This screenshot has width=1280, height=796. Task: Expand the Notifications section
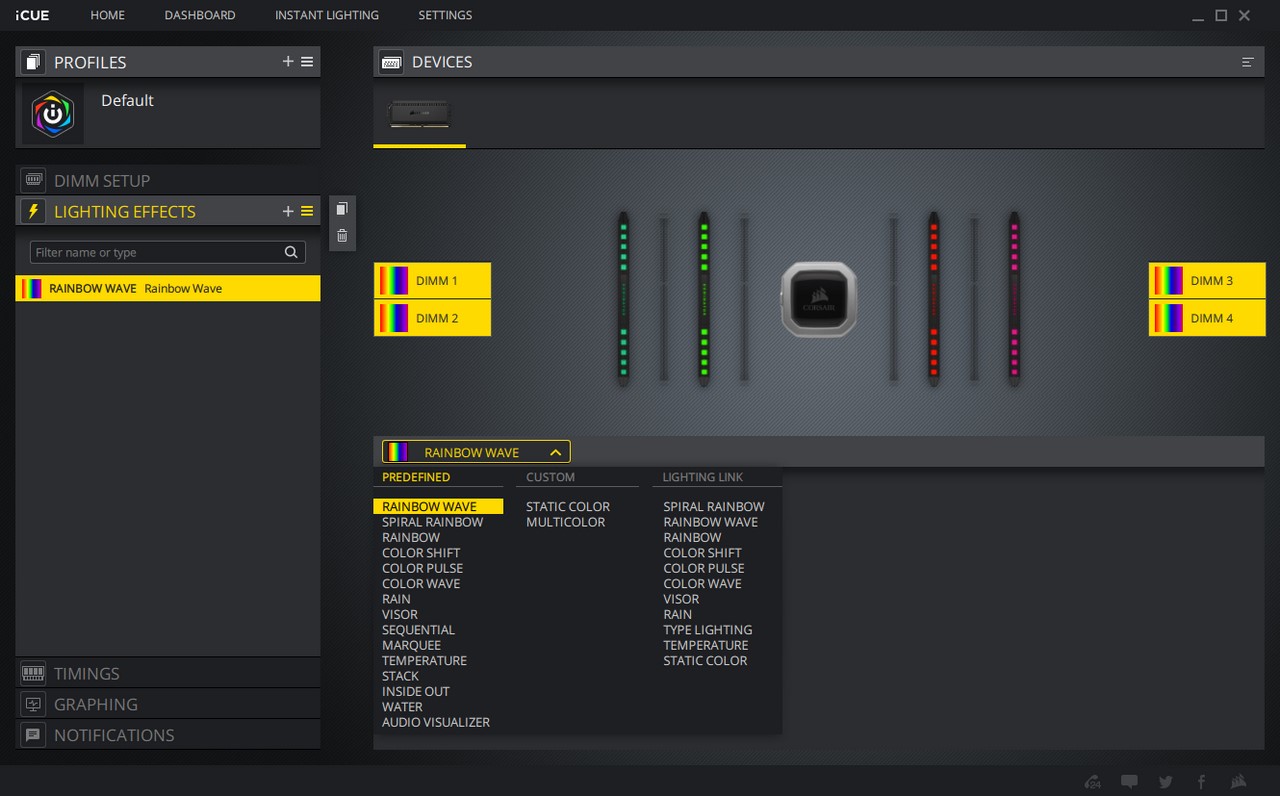coord(168,735)
